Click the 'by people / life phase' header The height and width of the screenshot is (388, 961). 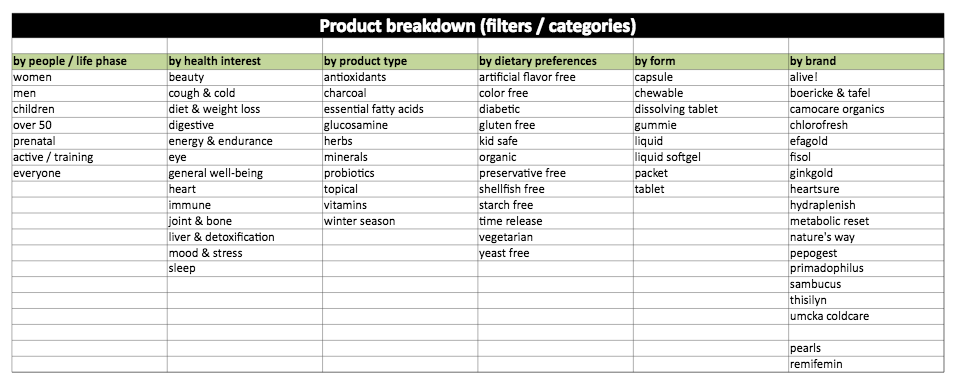(89, 61)
